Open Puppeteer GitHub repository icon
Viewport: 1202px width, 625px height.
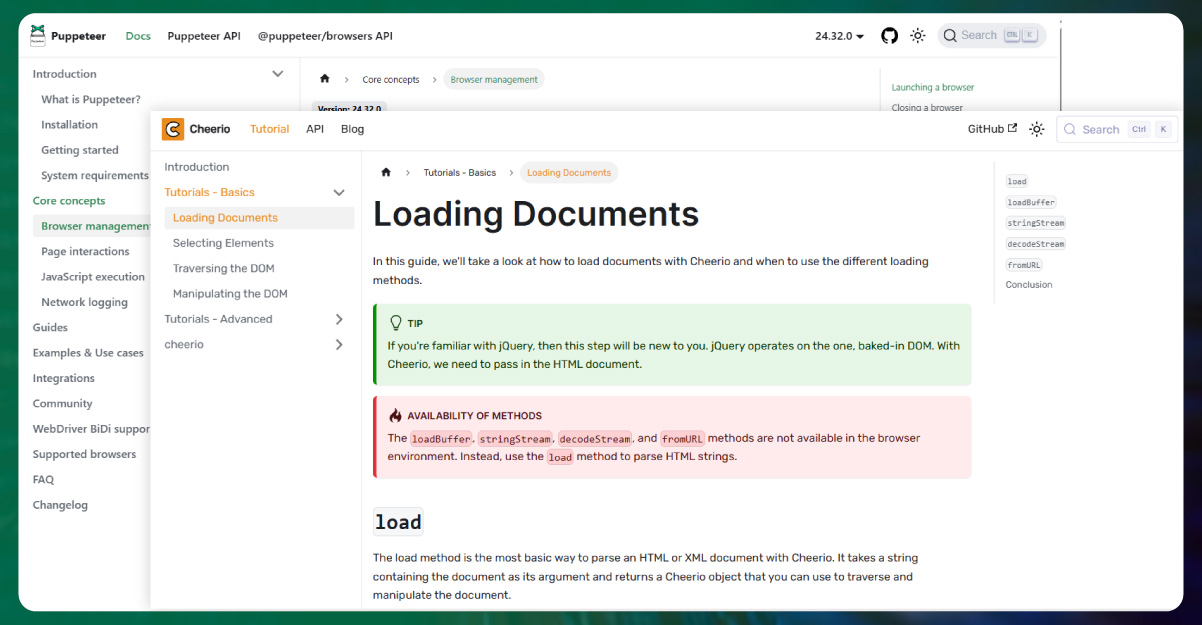(889, 36)
